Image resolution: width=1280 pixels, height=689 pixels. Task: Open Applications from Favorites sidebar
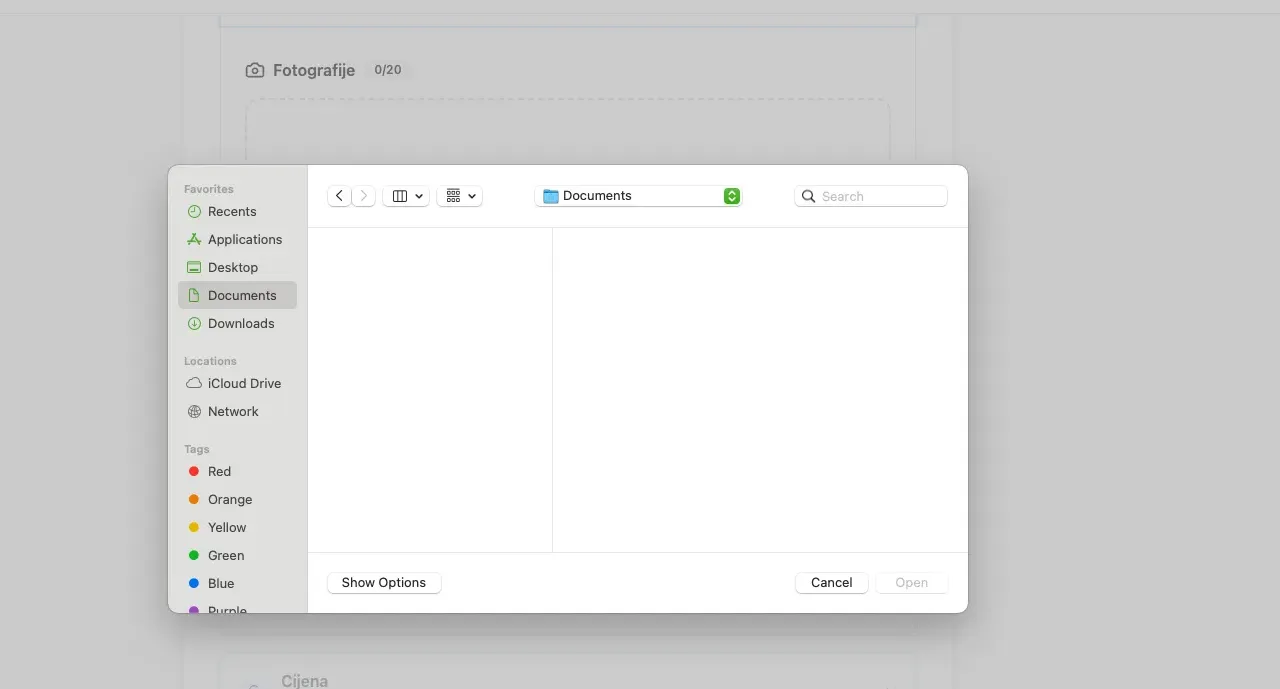click(x=244, y=240)
